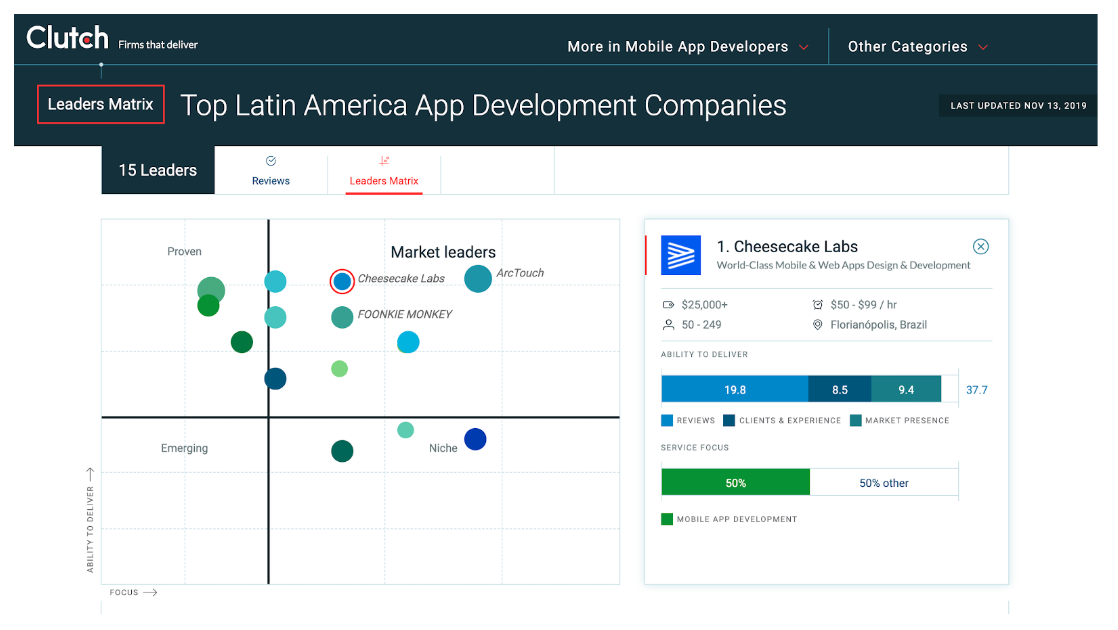Click the Leaders Matrix header label
The image size is (1118, 630).
tap(101, 104)
